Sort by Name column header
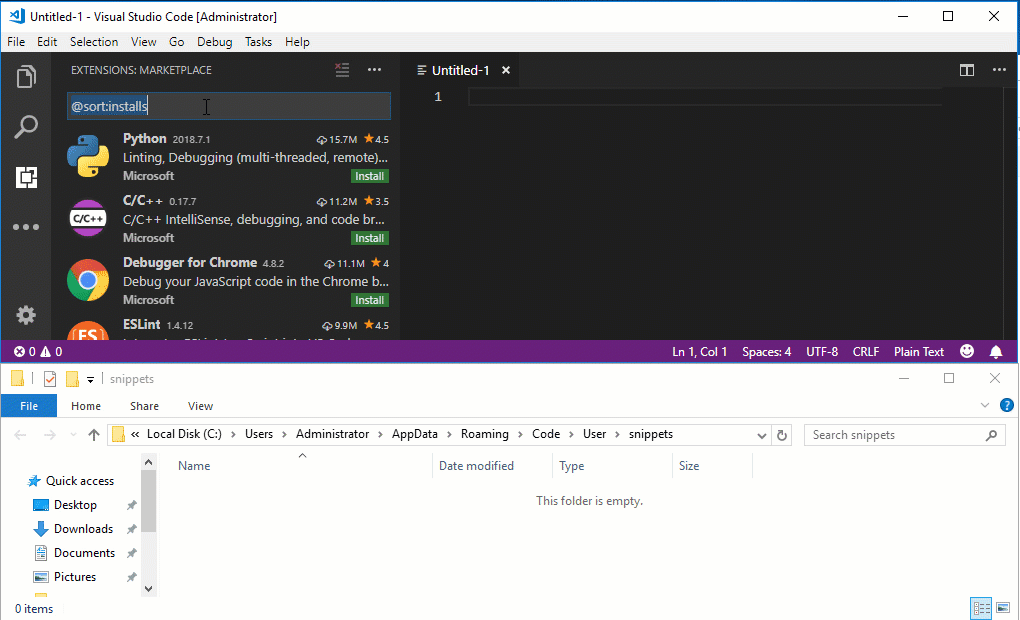The height and width of the screenshot is (620, 1020). 194,466
